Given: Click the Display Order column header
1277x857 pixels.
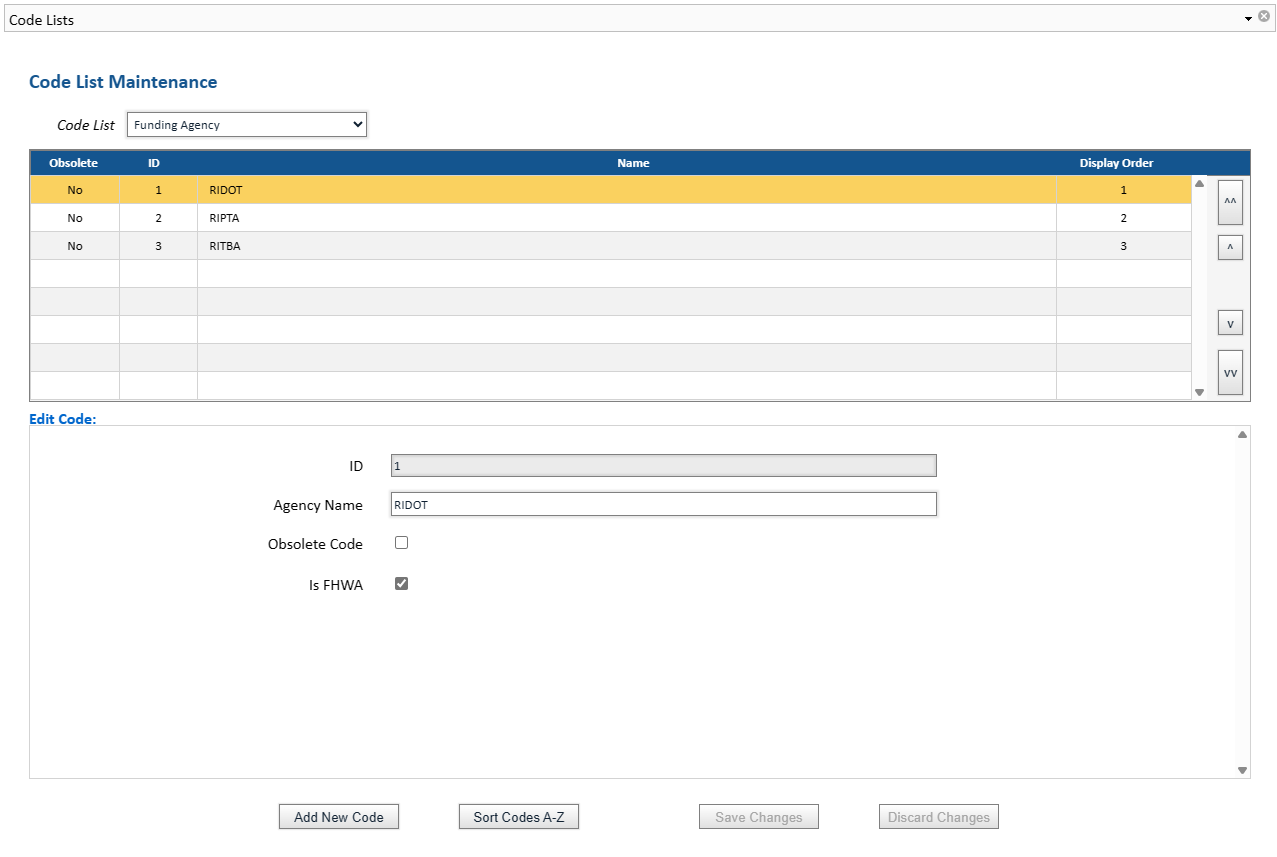Looking at the screenshot, I should coord(1116,163).
